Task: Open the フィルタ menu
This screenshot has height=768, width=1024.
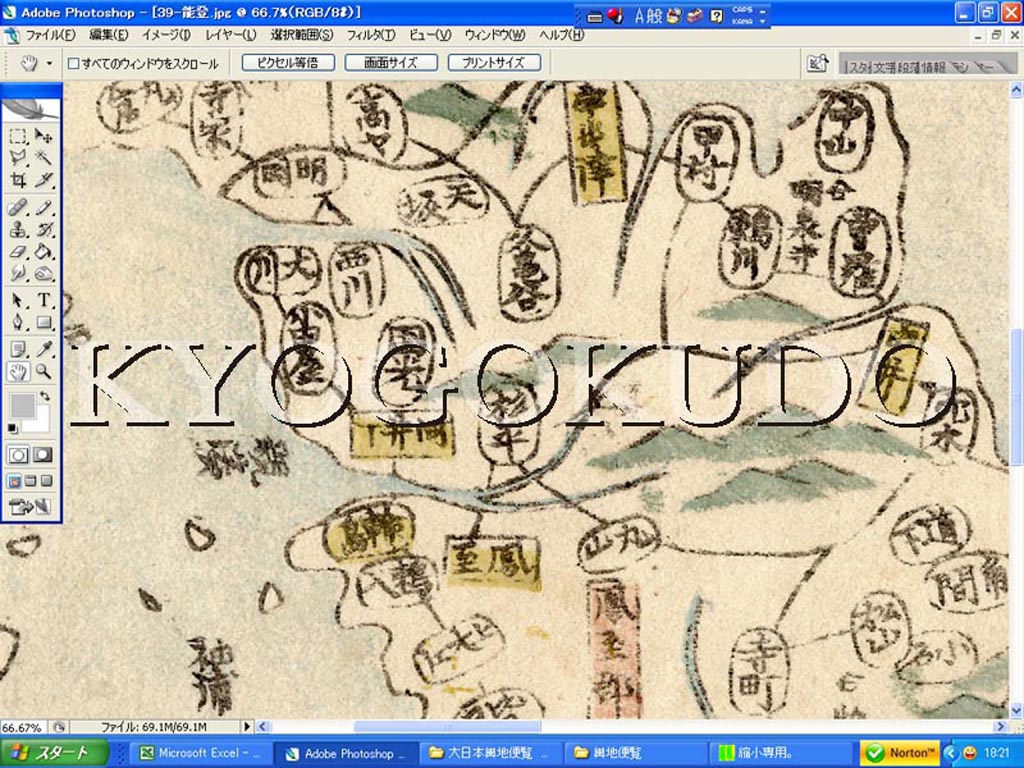Action: [x=371, y=35]
